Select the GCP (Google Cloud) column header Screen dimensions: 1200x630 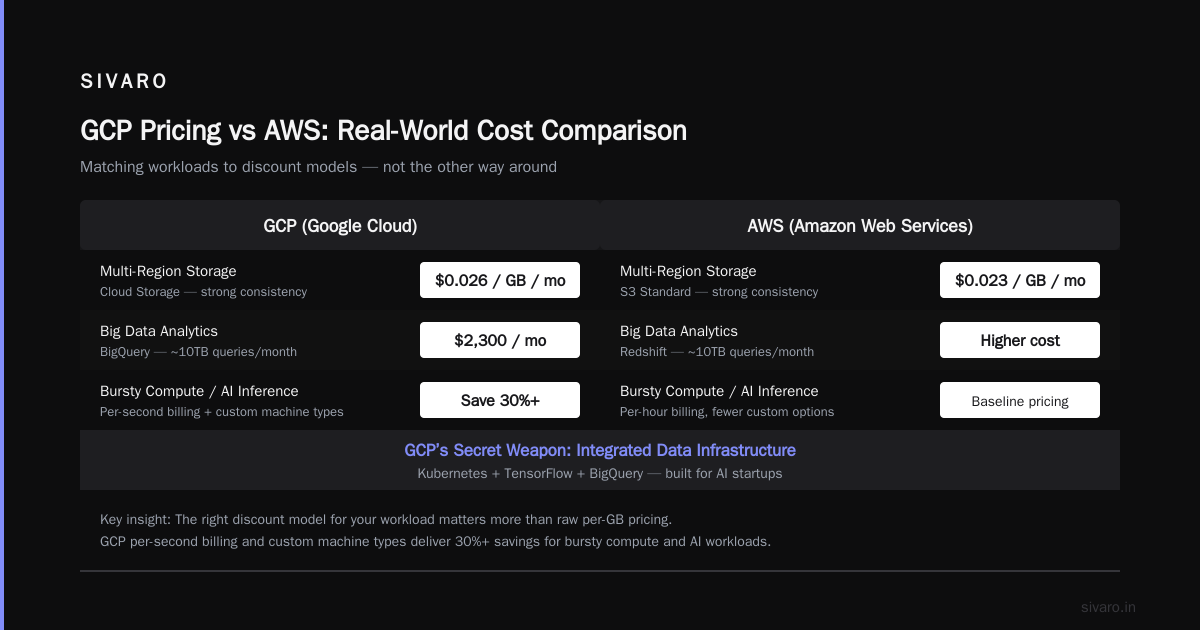coord(340,225)
